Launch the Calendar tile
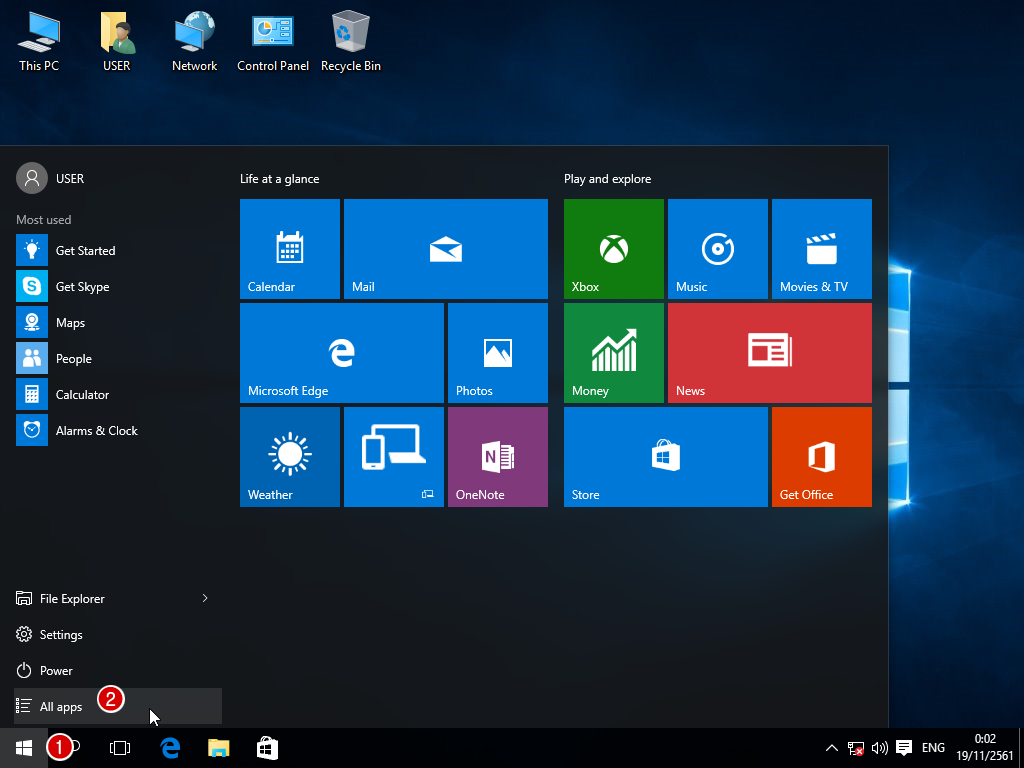This screenshot has width=1024, height=768. click(x=290, y=248)
